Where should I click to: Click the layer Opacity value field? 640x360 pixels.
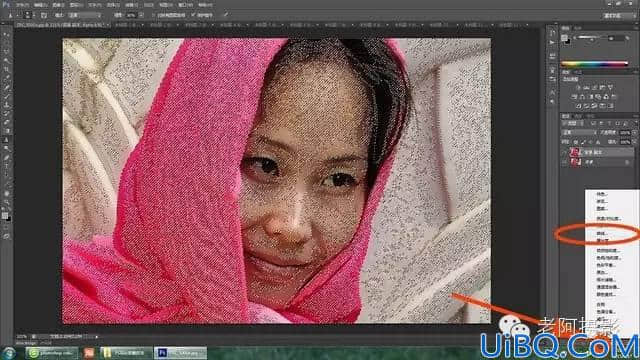pyautogui.click(x=625, y=133)
